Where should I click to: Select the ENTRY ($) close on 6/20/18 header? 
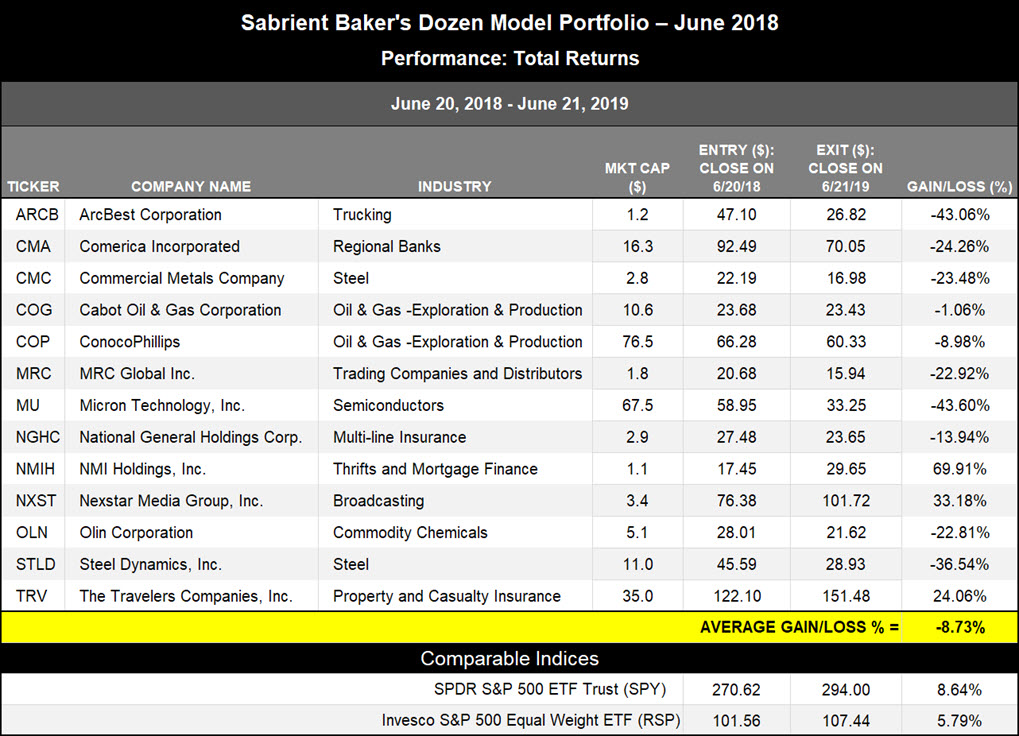736,168
